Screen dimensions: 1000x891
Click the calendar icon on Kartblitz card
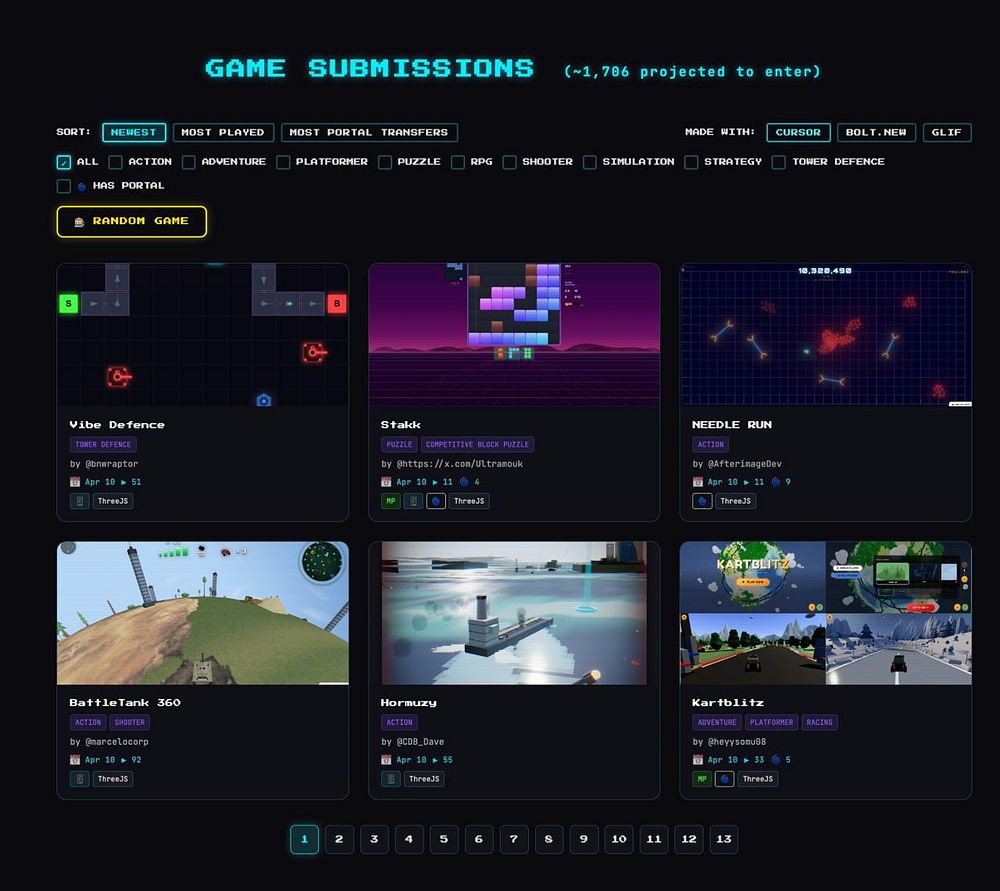697,760
